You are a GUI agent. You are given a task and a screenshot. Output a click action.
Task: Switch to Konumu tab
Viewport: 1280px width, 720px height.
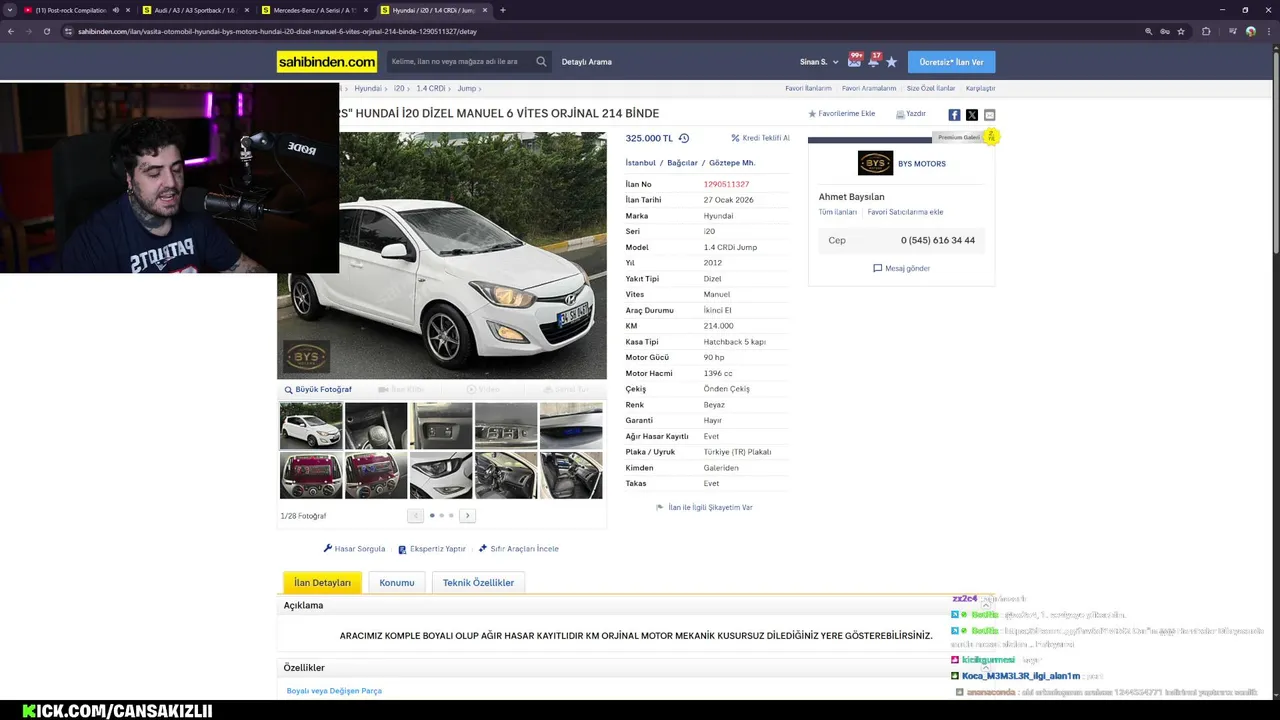pos(397,583)
